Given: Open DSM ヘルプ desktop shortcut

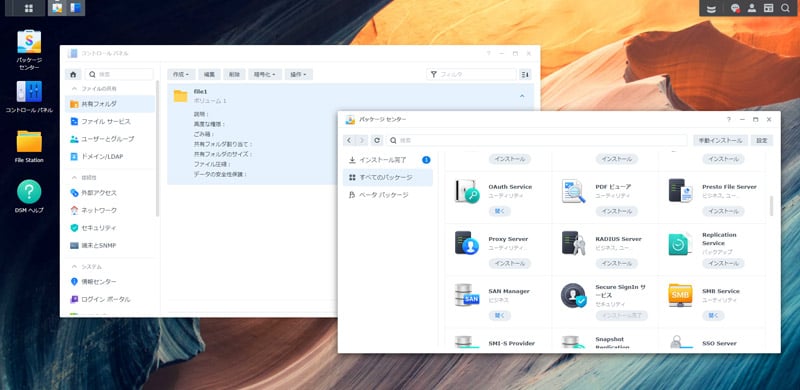Looking at the screenshot, I should point(29,191).
